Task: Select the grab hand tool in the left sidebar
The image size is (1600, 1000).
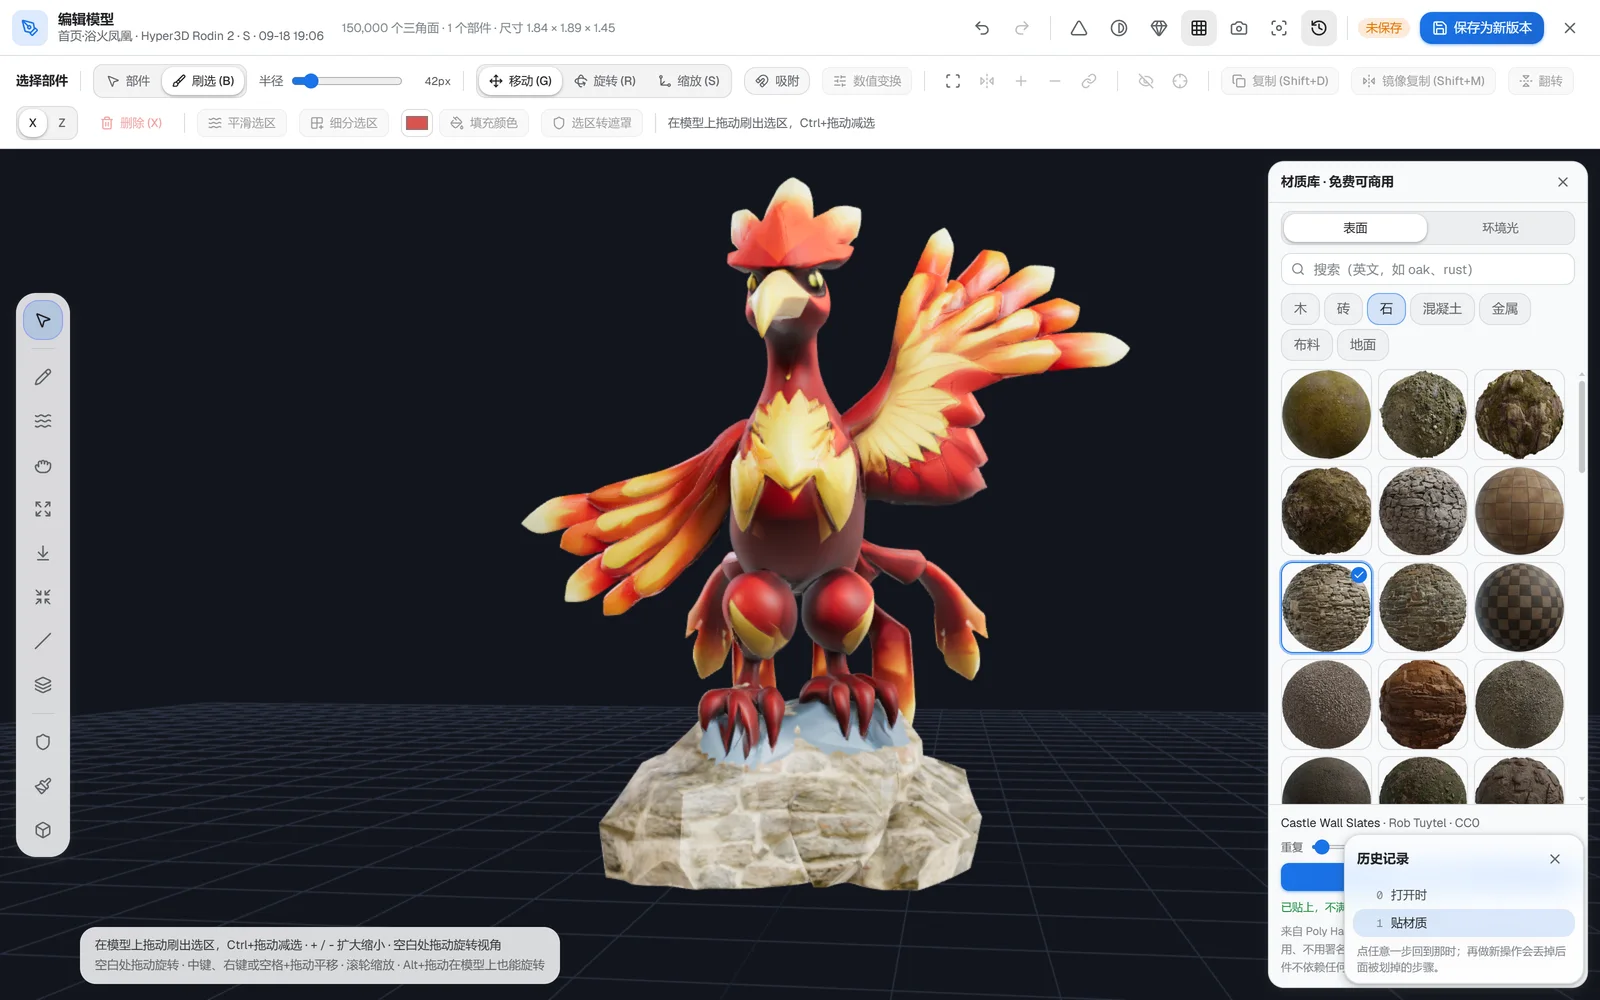Action: click(x=43, y=465)
